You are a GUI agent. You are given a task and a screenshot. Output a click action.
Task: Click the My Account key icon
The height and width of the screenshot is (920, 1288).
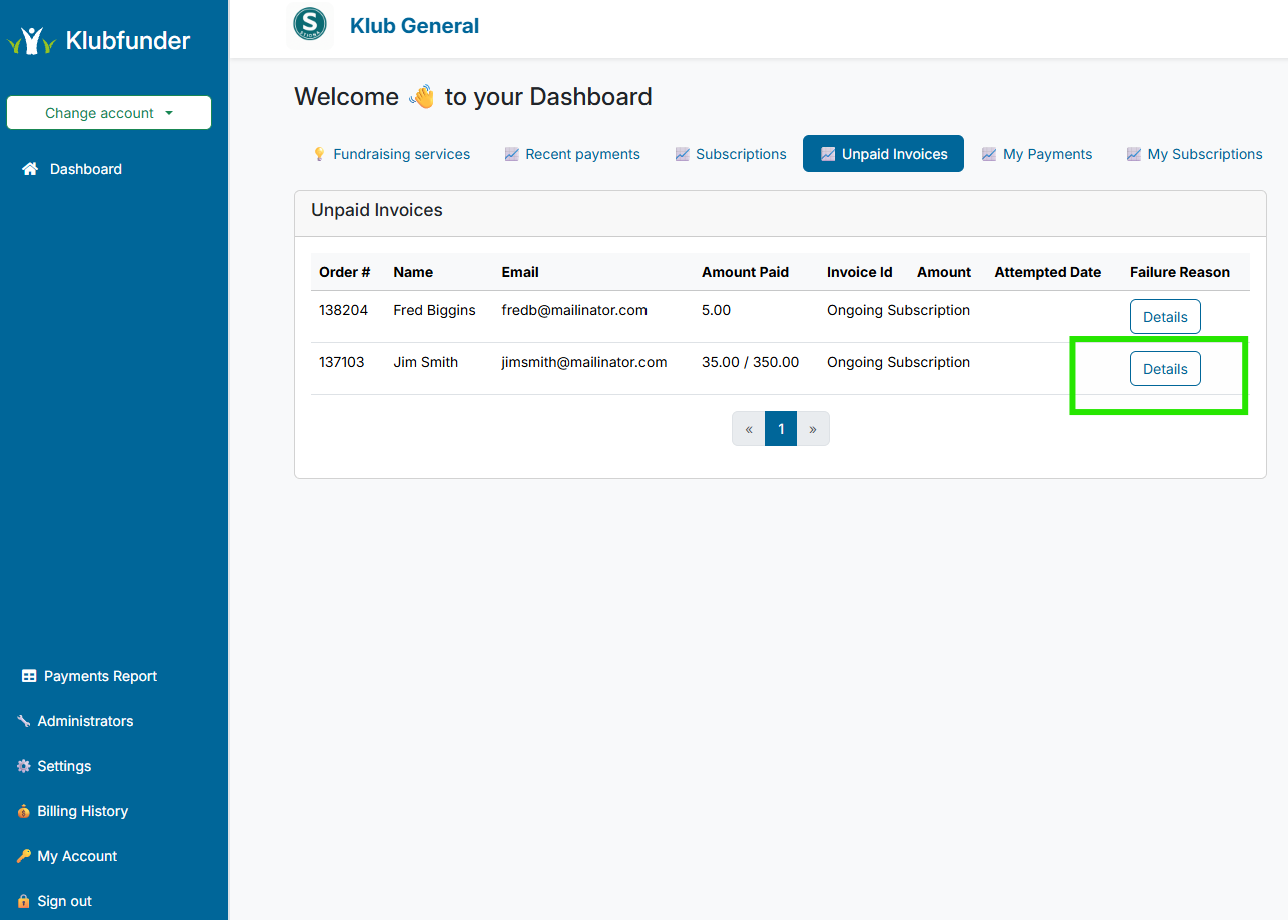coord(24,856)
